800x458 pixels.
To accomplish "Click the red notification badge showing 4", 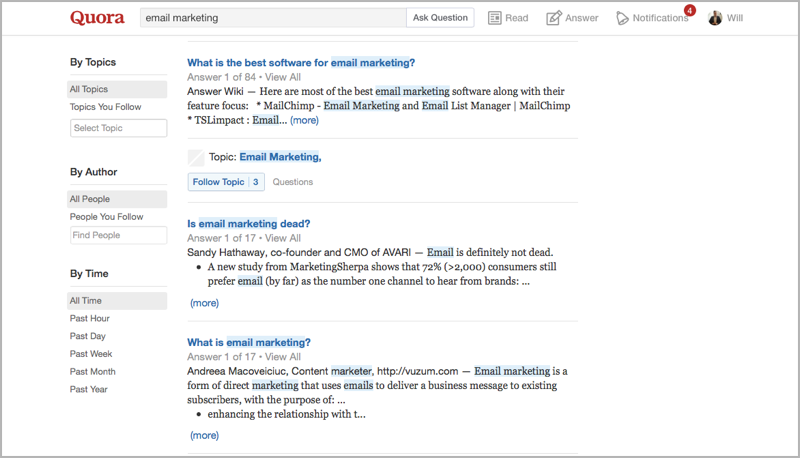I will [x=690, y=10].
